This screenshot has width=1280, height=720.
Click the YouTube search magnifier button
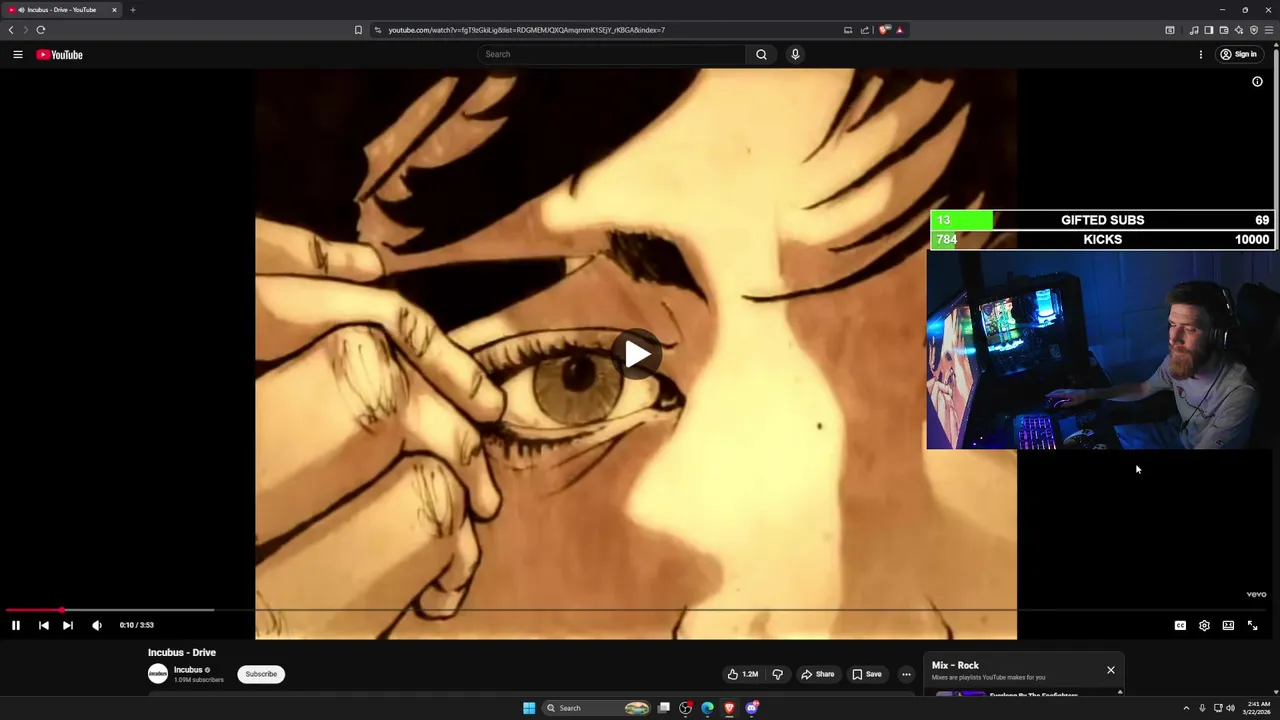point(761,54)
